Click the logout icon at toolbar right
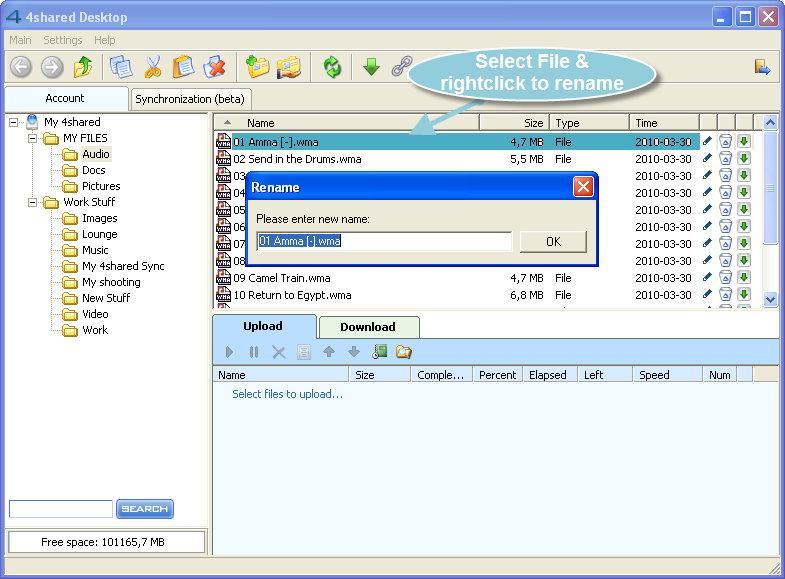The height and width of the screenshot is (579, 785). [762, 67]
